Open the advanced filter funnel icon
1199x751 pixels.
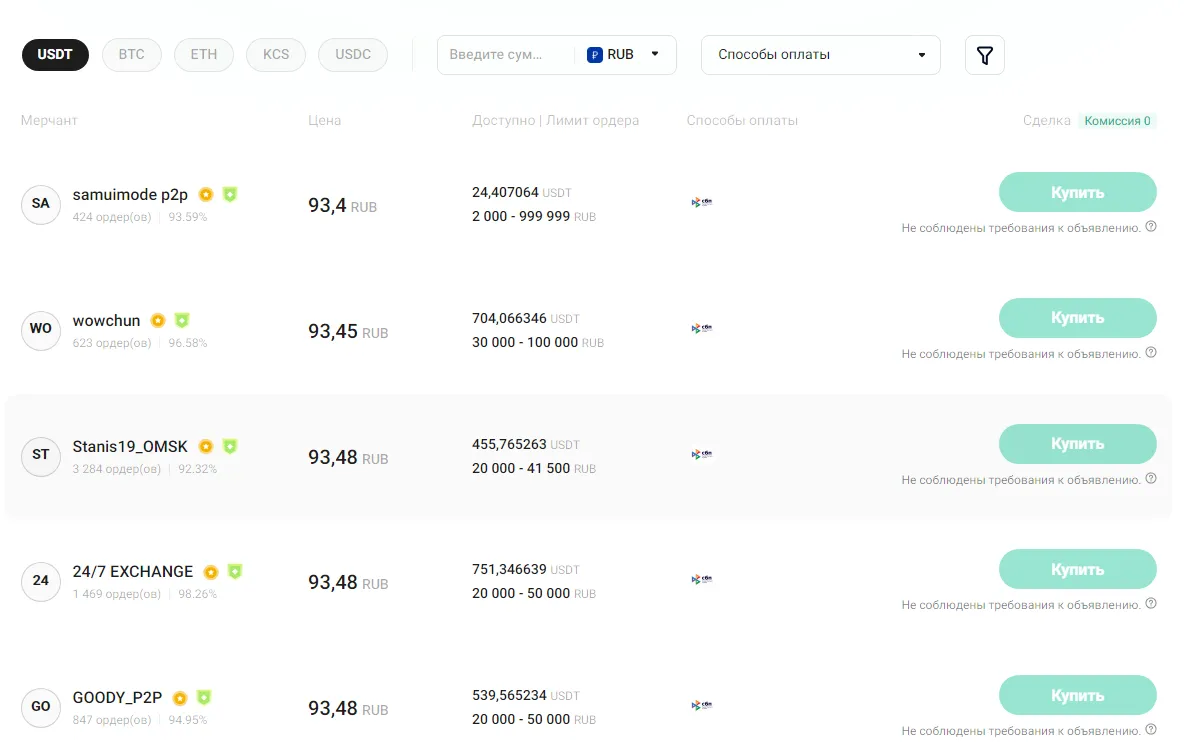(984, 55)
